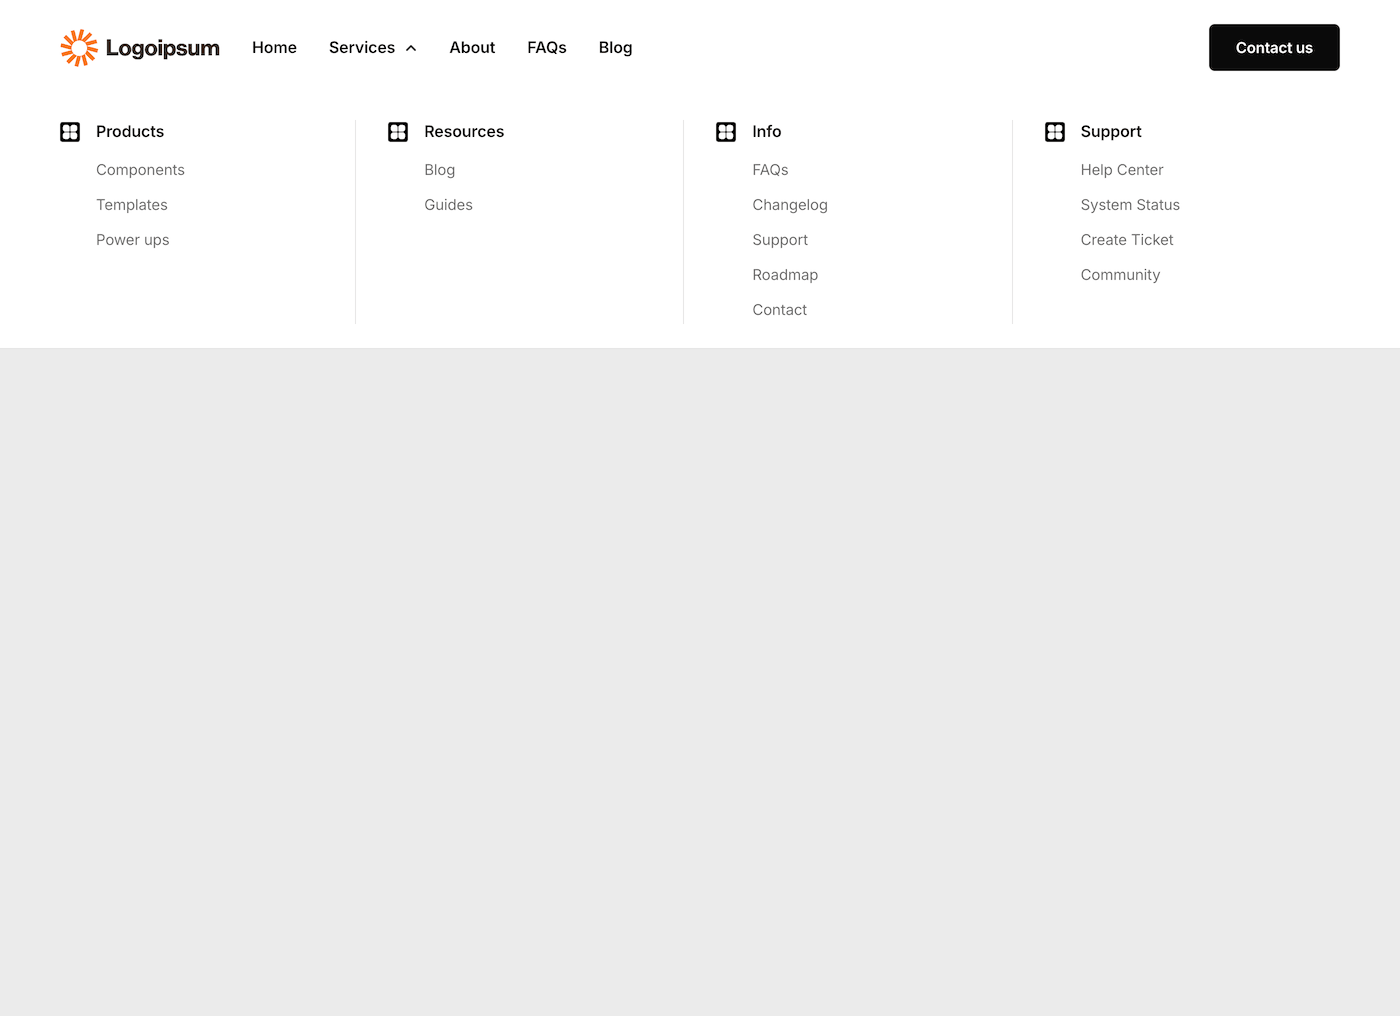Select Templates under Products
This screenshot has width=1400, height=1016.
132,205
